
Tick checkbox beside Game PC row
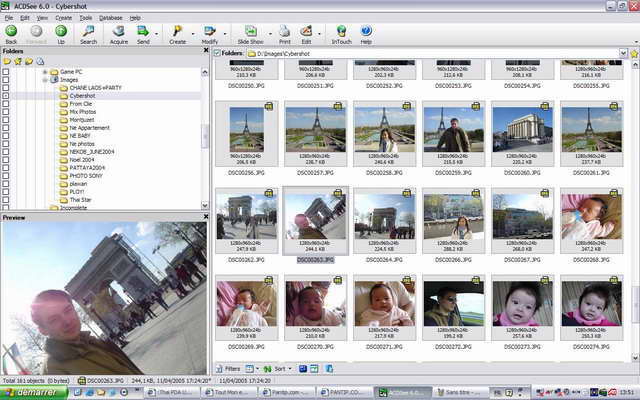coord(6,72)
